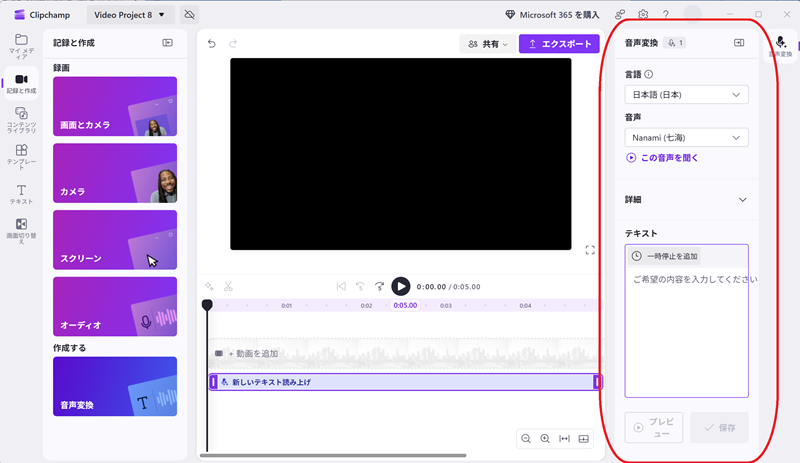Zoom in the timeline
The width and height of the screenshot is (800, 463).
[x=545, y=439]
